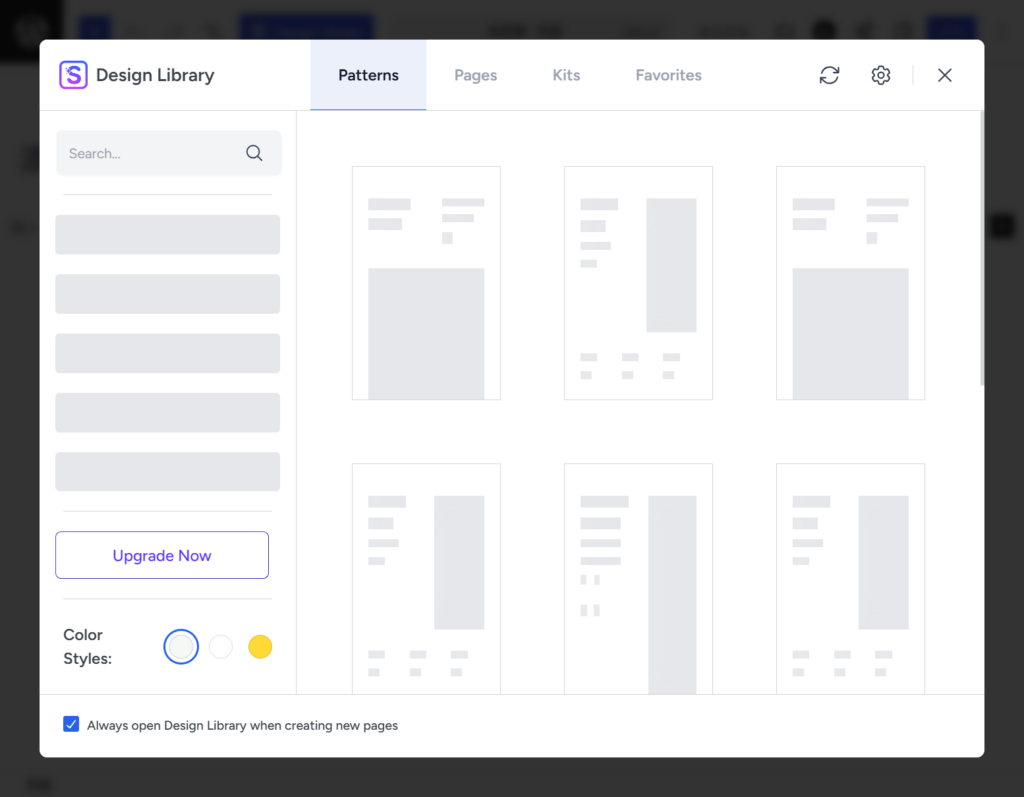Choose top-right pattern placeholder thumbnail
This screenshot has width=1024, height=797.
850,283
